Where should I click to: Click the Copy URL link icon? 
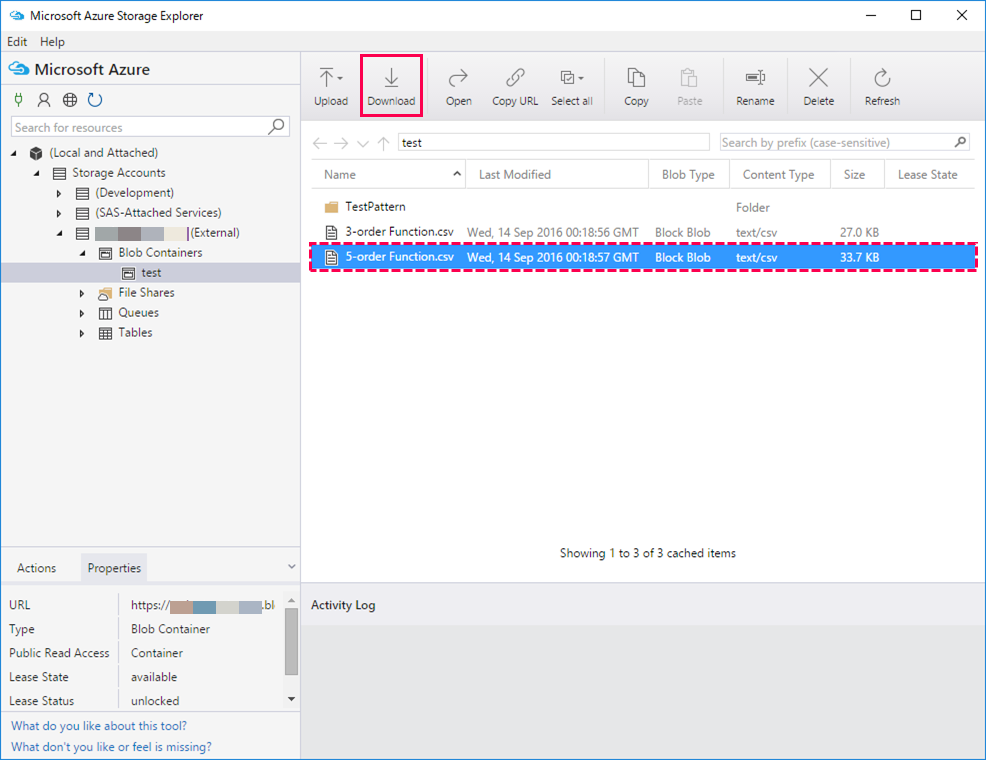[515, 78]
